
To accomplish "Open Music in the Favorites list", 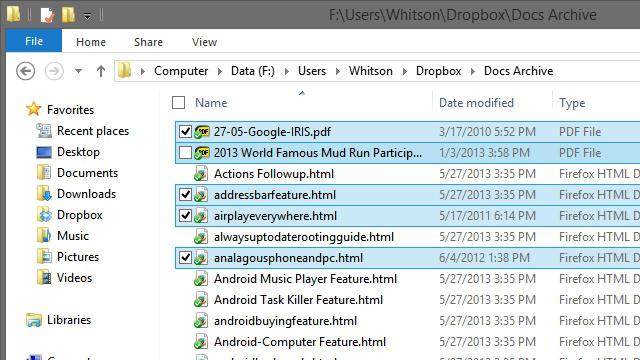I will point(73,236).
